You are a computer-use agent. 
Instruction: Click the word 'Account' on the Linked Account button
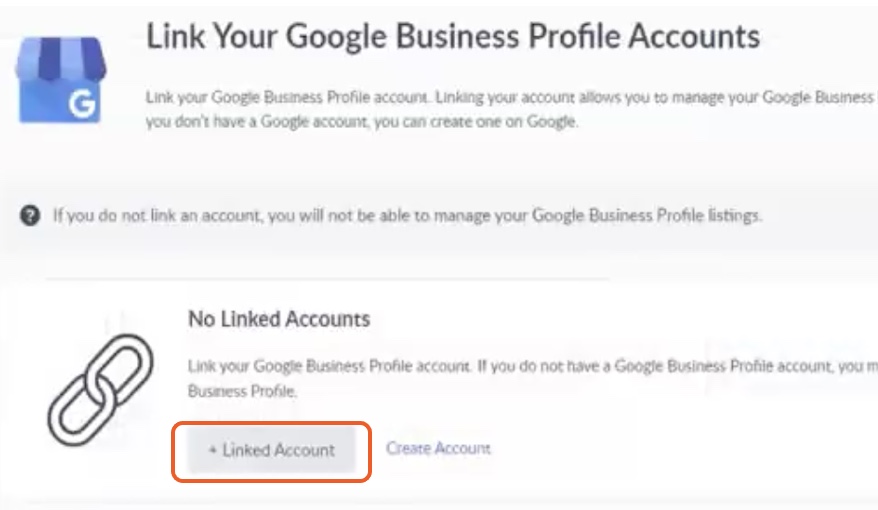tap(304, 450)
